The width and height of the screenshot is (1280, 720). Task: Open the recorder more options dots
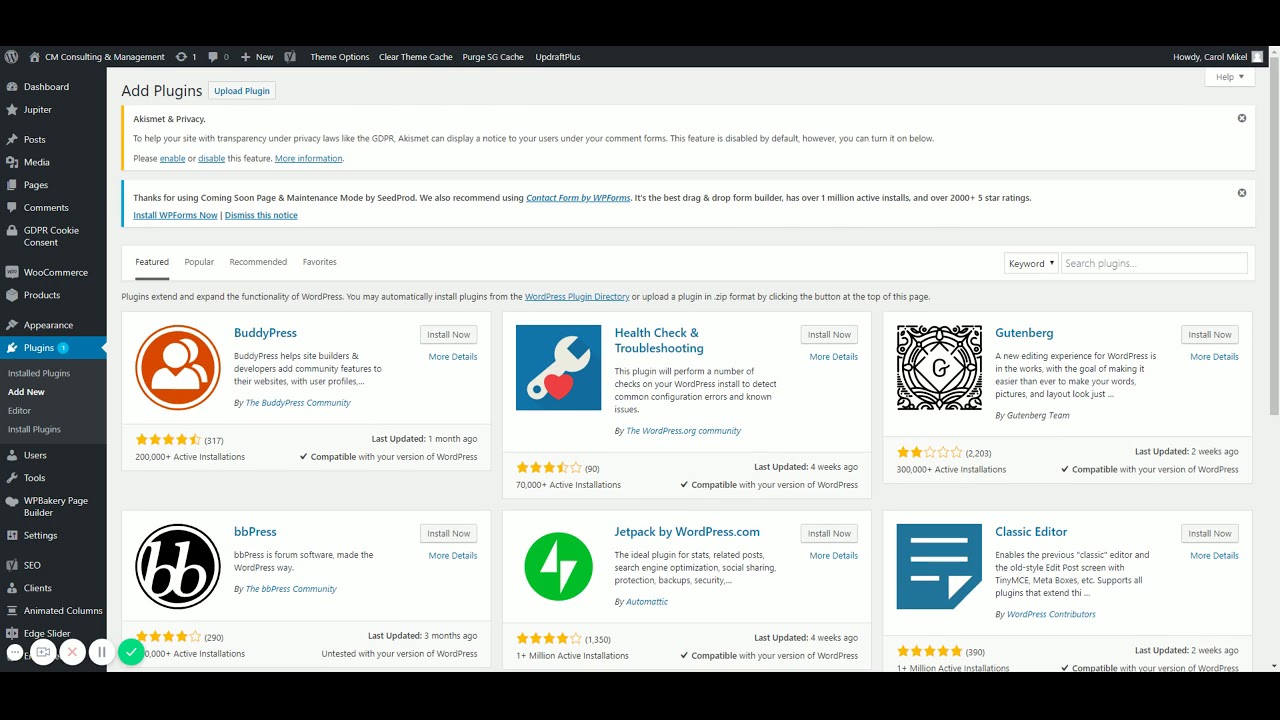point(15,652)
